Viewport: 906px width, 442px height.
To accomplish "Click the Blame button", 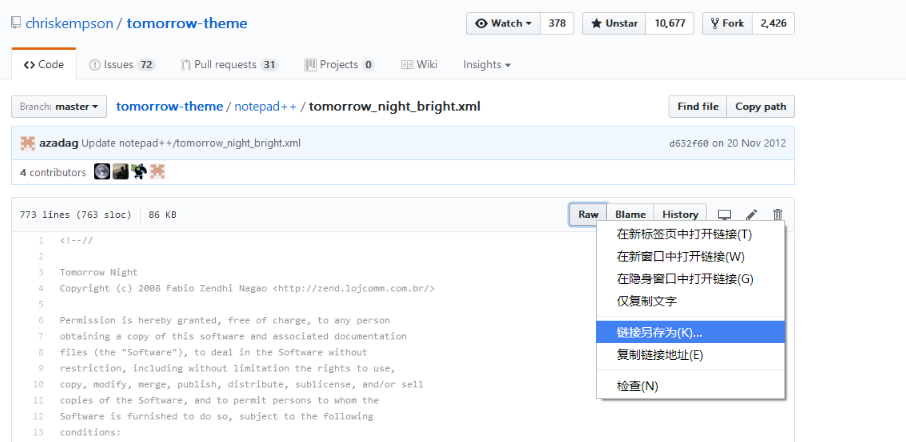I will (630, 214).
